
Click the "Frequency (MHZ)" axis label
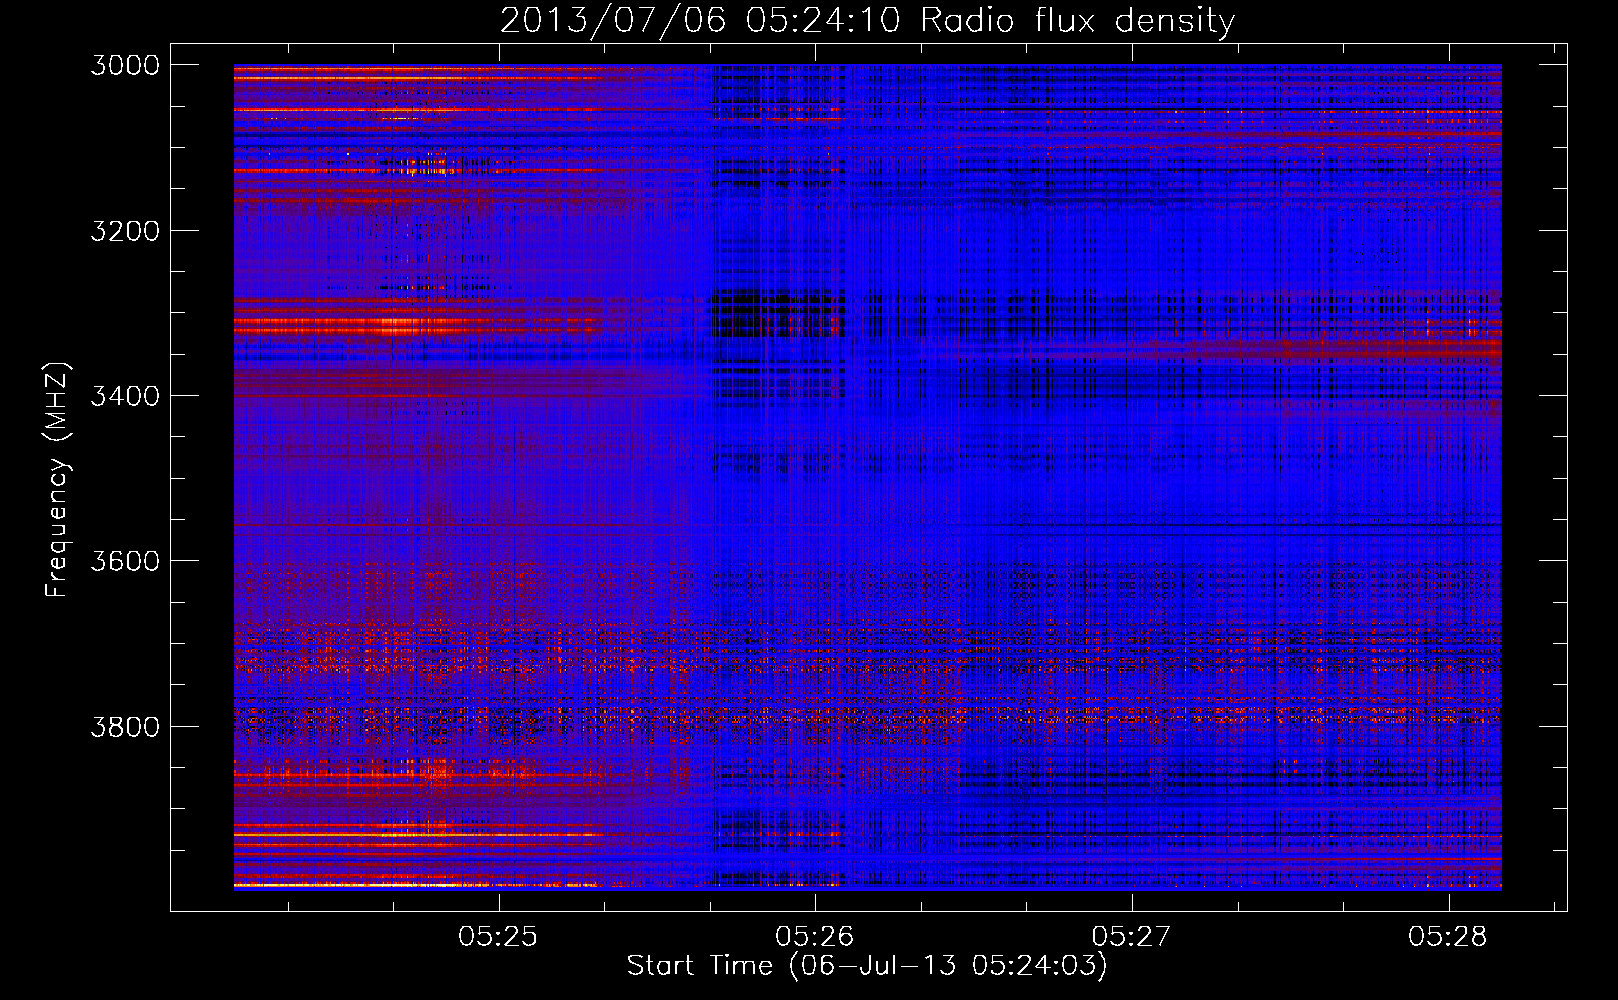[x=57, y=480]
